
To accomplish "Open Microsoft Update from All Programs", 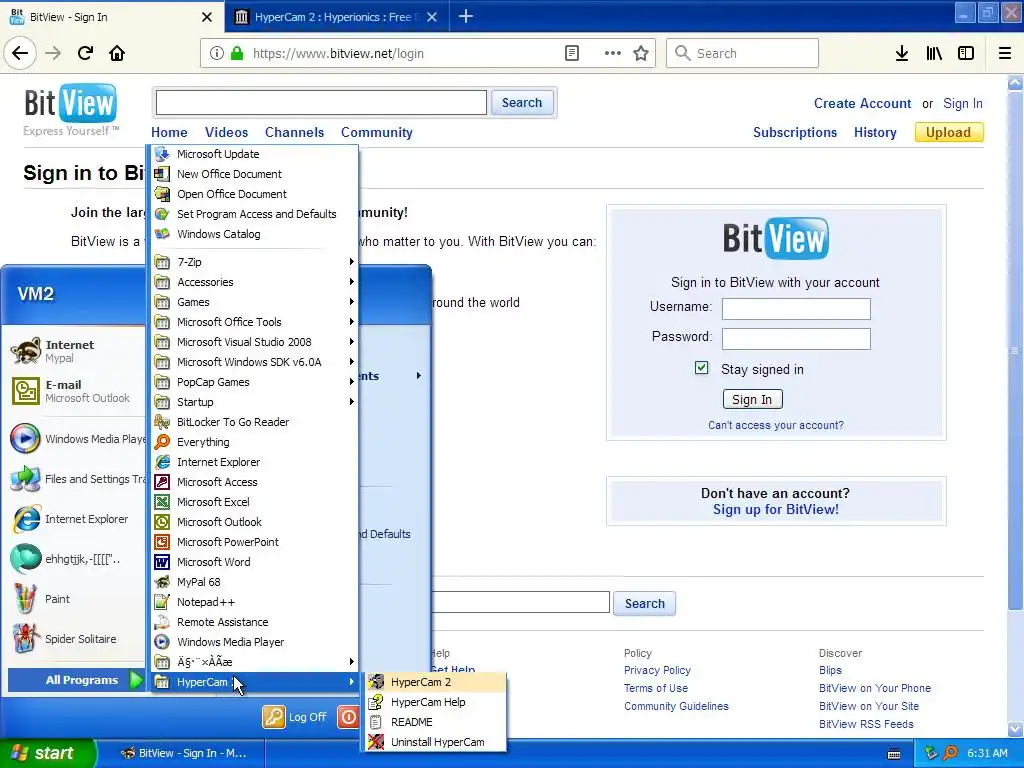I will pos(255,154).
